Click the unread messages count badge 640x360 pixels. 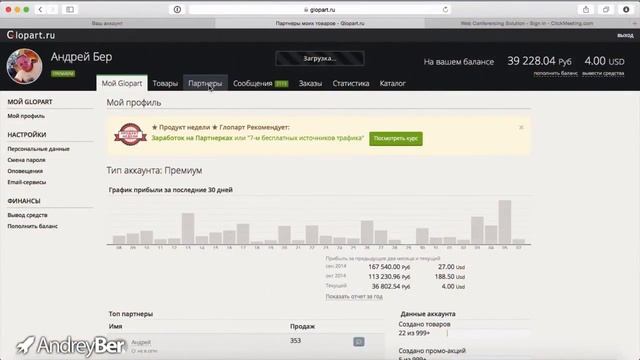[x=281, y=84]
